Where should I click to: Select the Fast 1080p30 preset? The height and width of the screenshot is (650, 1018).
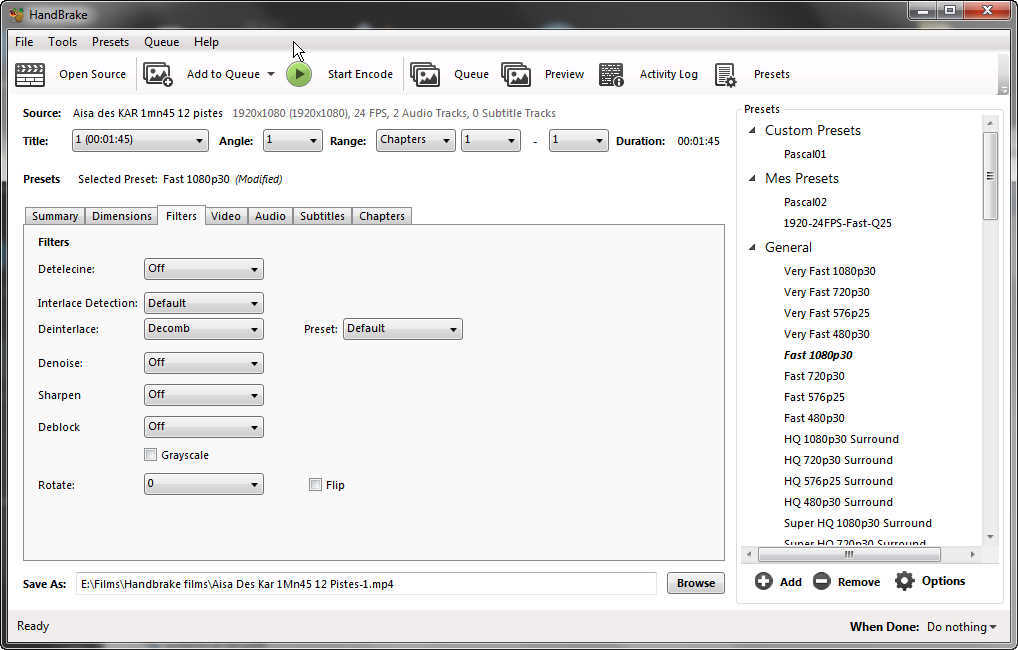(x=818, y=355)
